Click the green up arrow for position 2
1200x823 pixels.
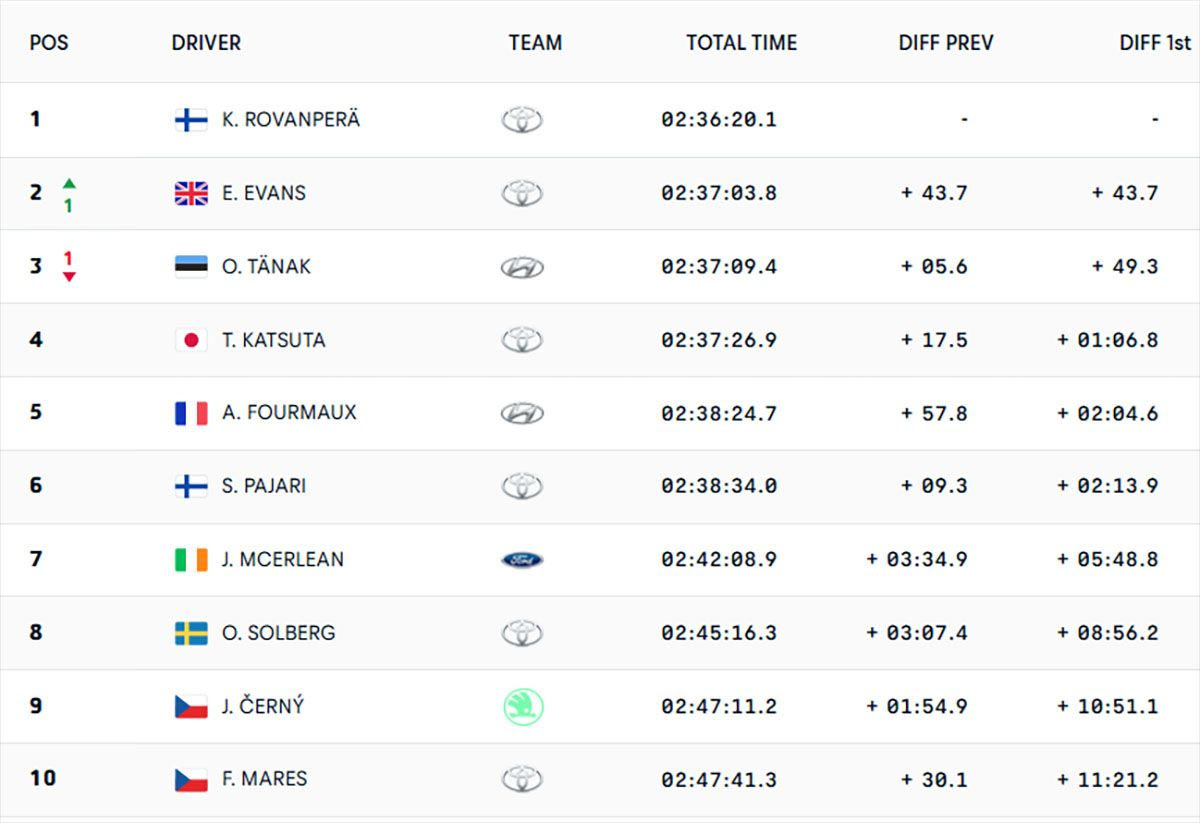(x=69, y=184)
